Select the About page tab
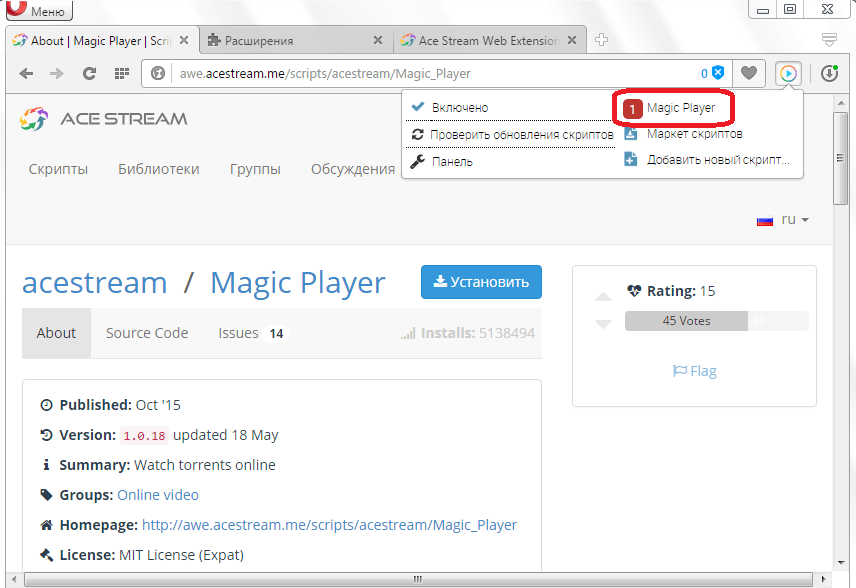Screen dimensions: 856x588 56,333
